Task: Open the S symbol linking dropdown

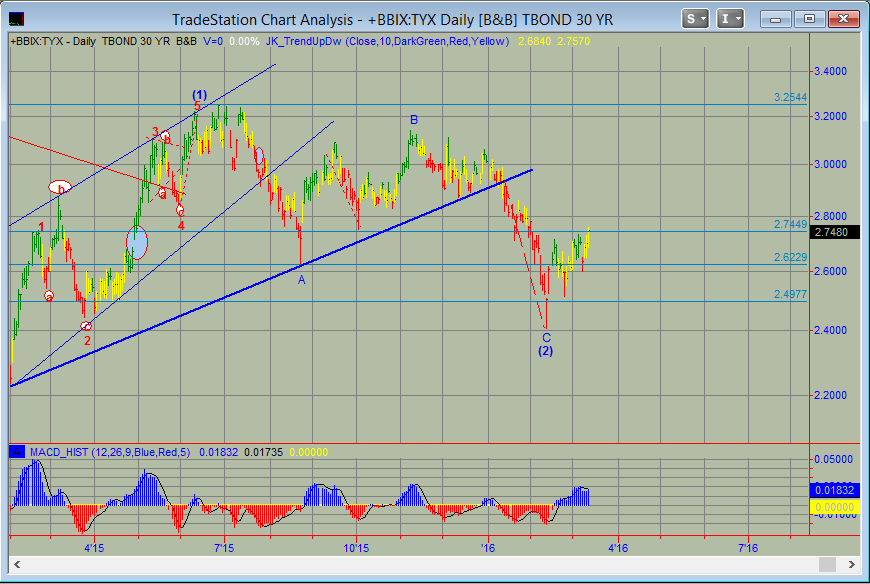Action: [696, 18]
